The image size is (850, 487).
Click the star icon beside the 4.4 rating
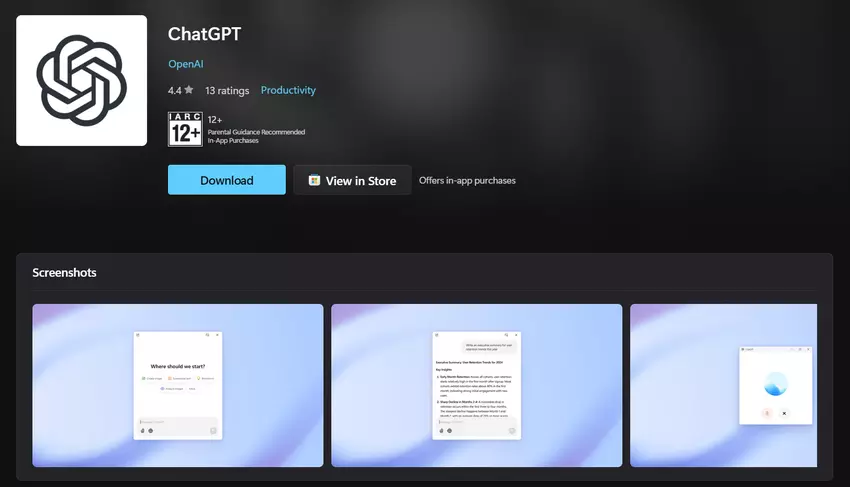(191, 91)
